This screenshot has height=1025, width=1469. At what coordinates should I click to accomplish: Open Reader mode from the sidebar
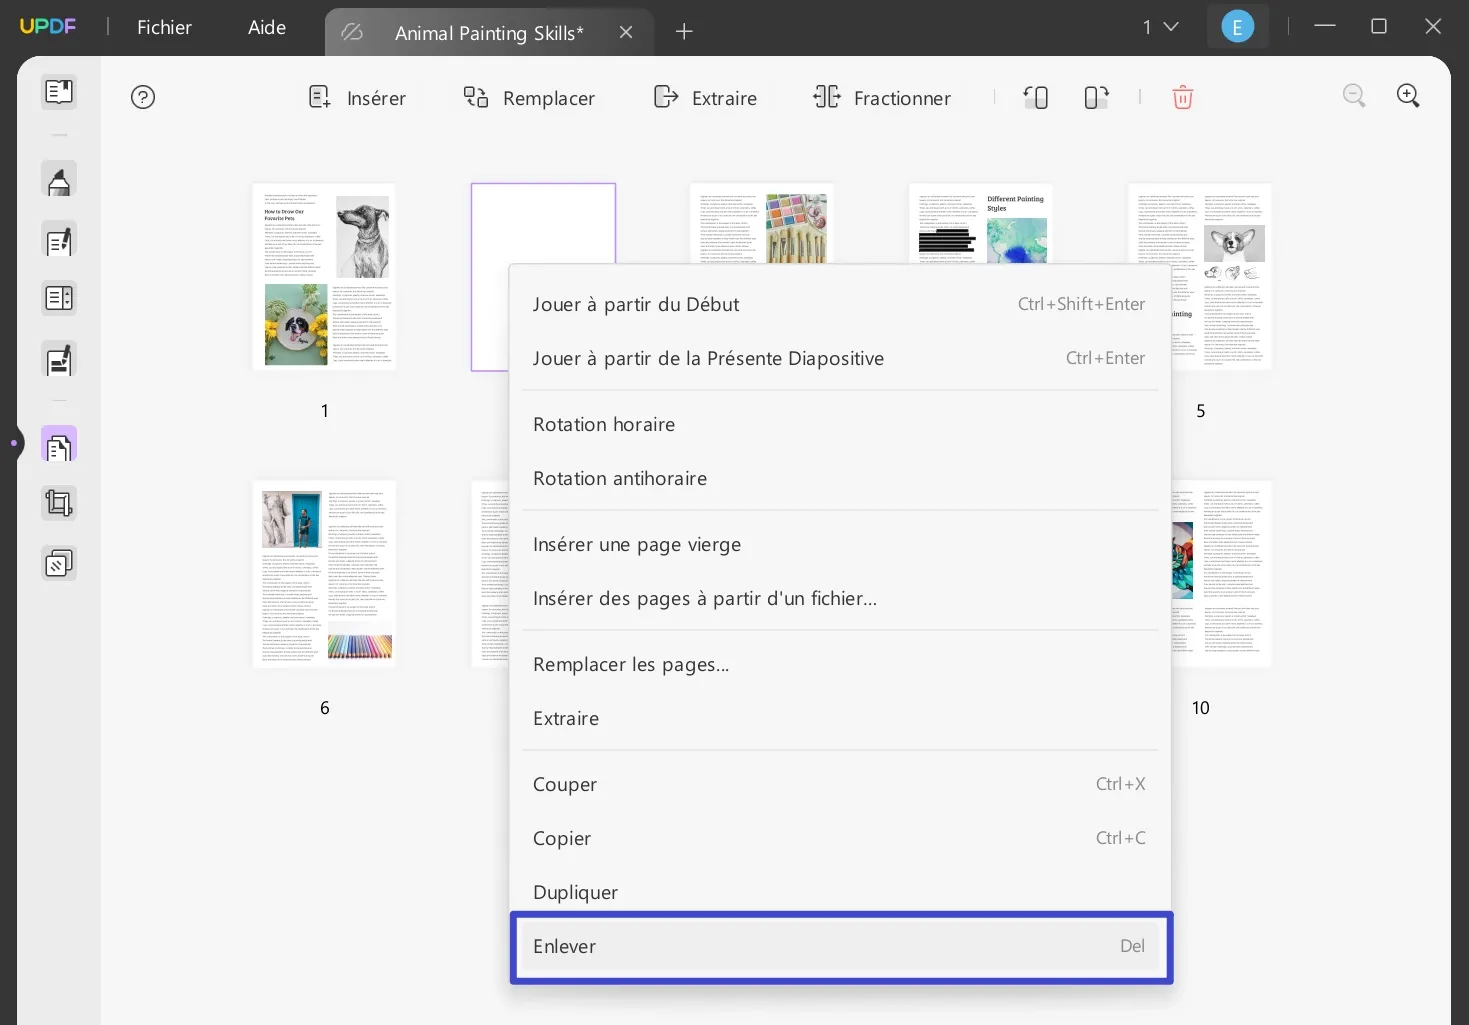(59, 91)
